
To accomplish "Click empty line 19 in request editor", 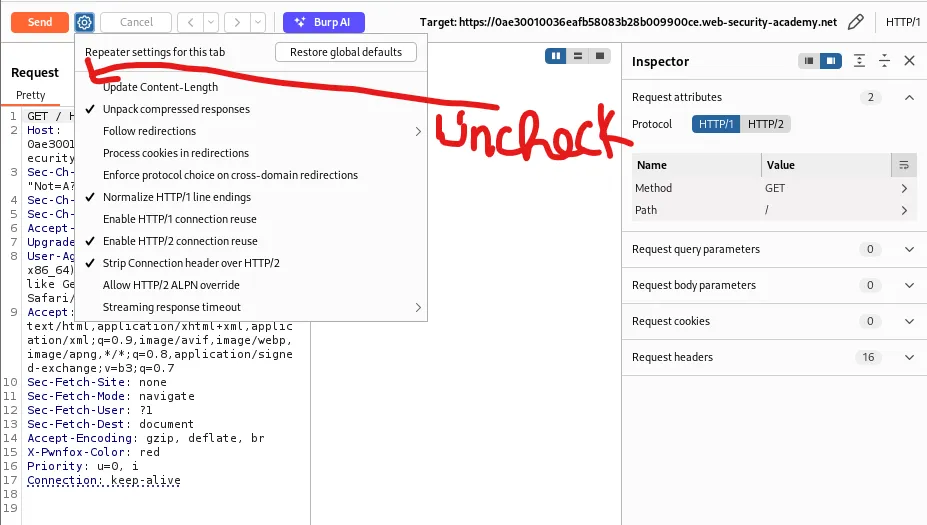I will pos(166,508).
